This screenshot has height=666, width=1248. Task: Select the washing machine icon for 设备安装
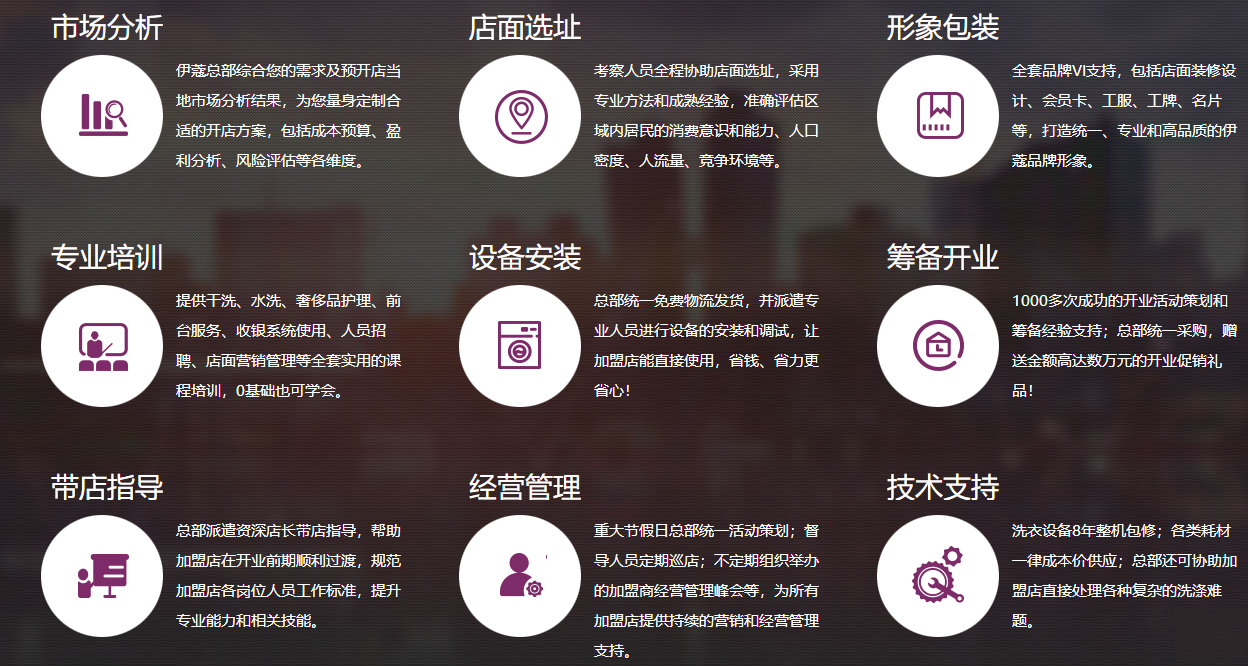pos(519,345)
